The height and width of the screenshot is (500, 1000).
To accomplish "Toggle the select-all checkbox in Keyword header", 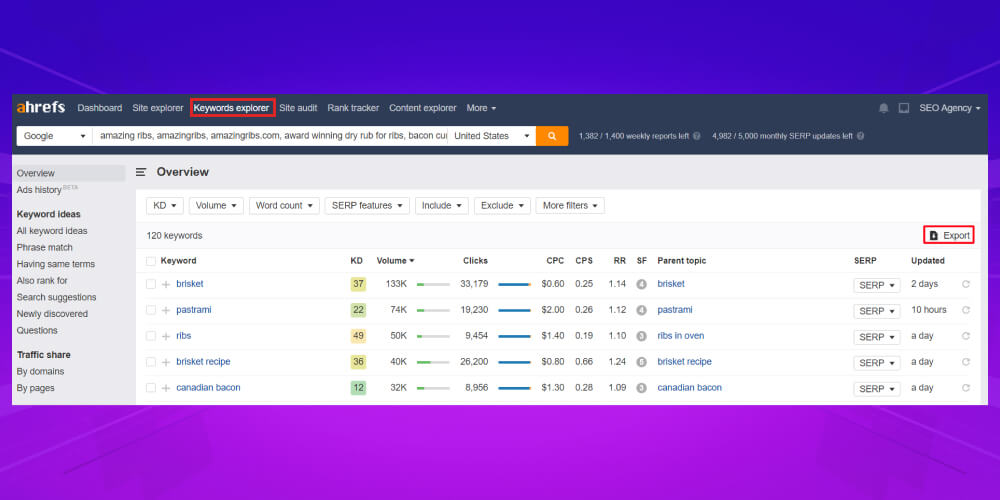I will point(151,261).
